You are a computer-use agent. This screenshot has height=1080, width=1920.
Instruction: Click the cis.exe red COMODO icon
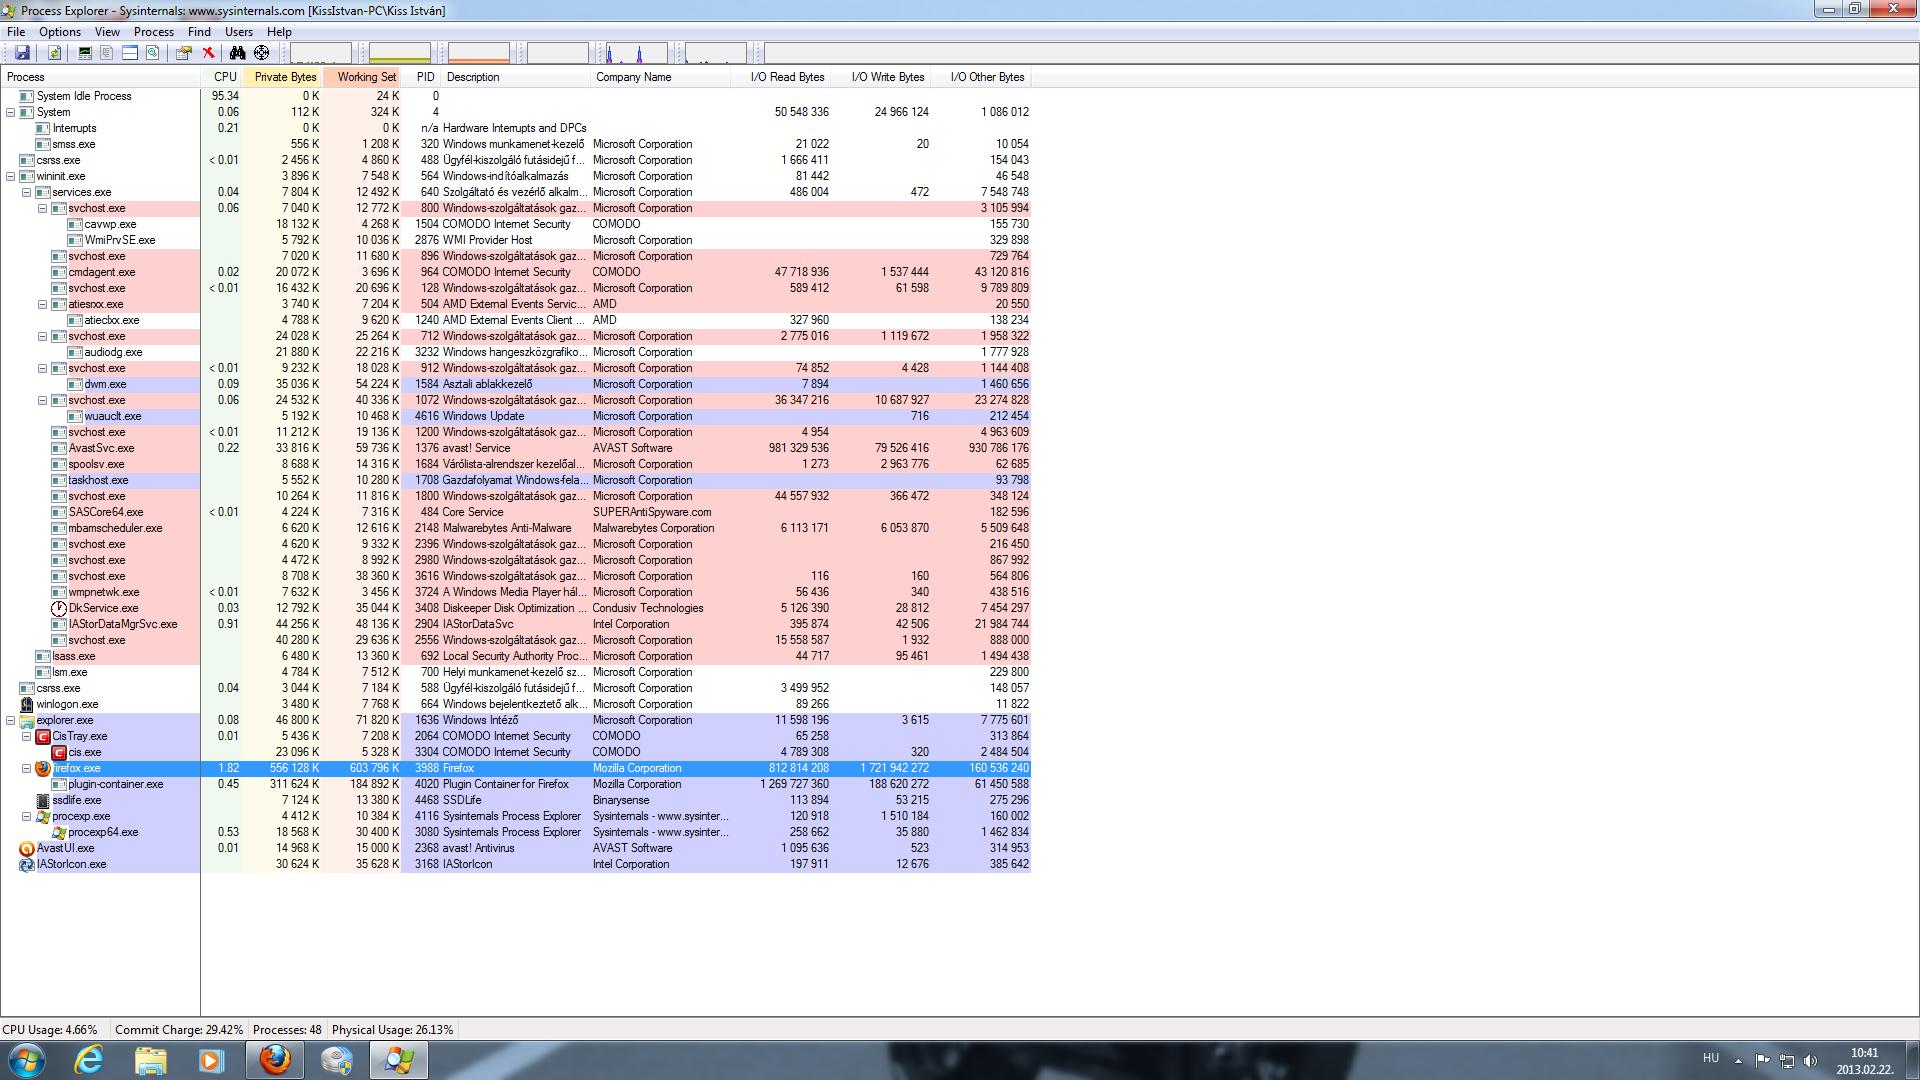59,752
